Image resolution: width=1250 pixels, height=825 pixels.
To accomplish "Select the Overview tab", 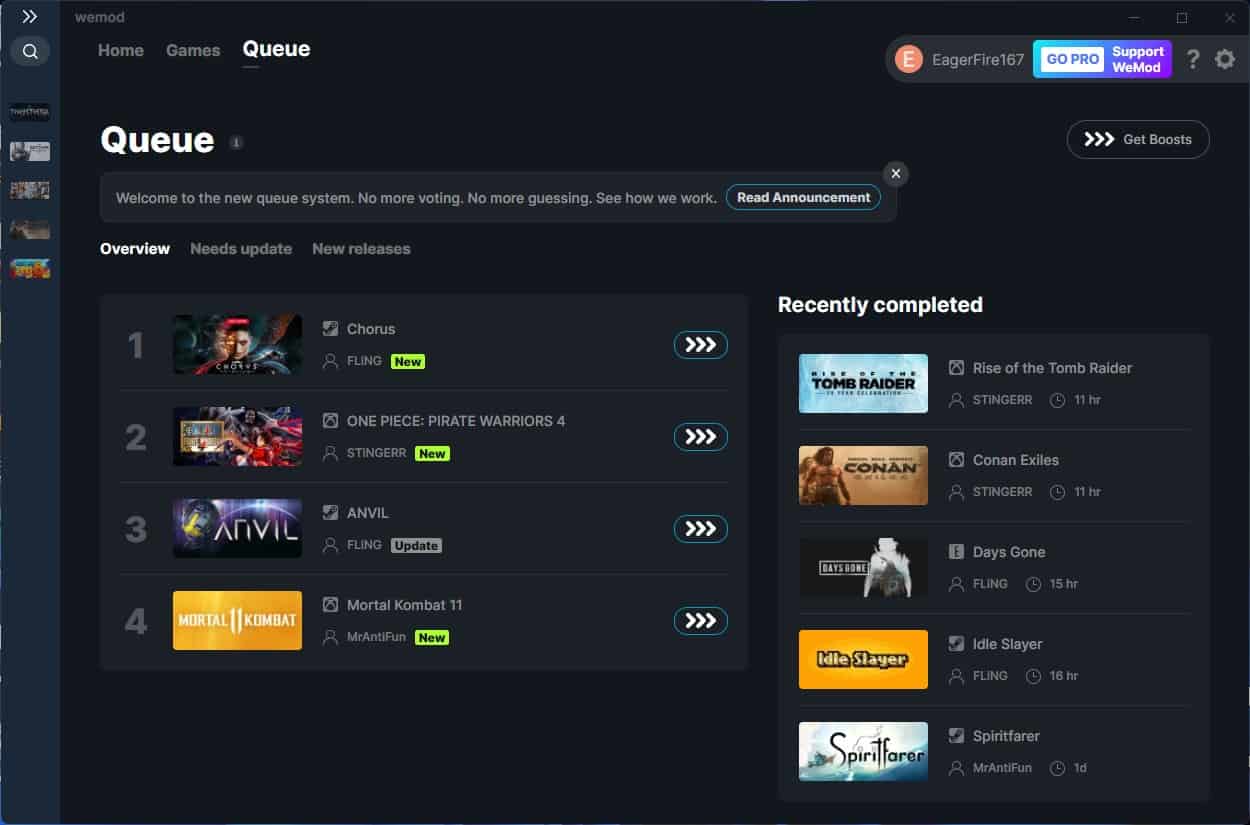I will tap(135, 248).
